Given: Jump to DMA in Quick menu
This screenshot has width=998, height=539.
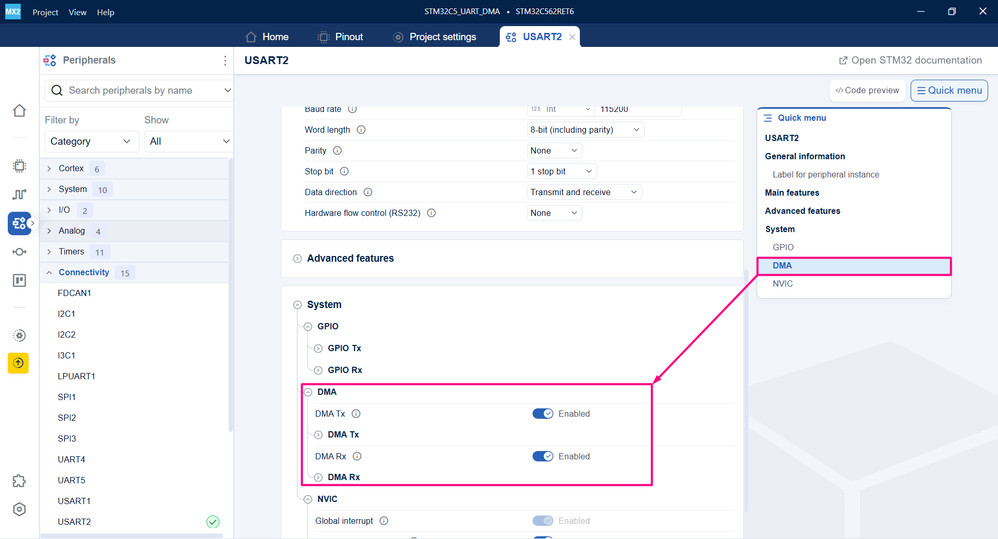Looking at the screenshot, I should pyautogui.click(x=854, y=266).
